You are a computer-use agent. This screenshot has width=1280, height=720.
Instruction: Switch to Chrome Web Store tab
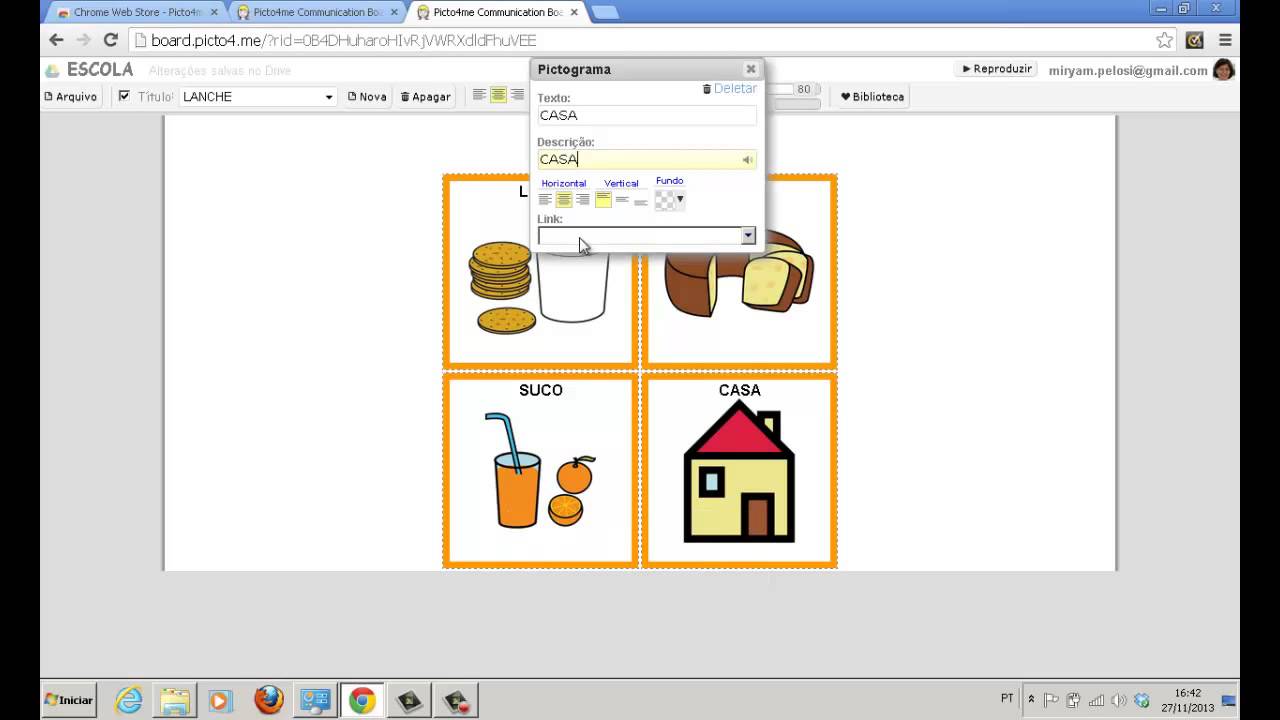(137, 12)
